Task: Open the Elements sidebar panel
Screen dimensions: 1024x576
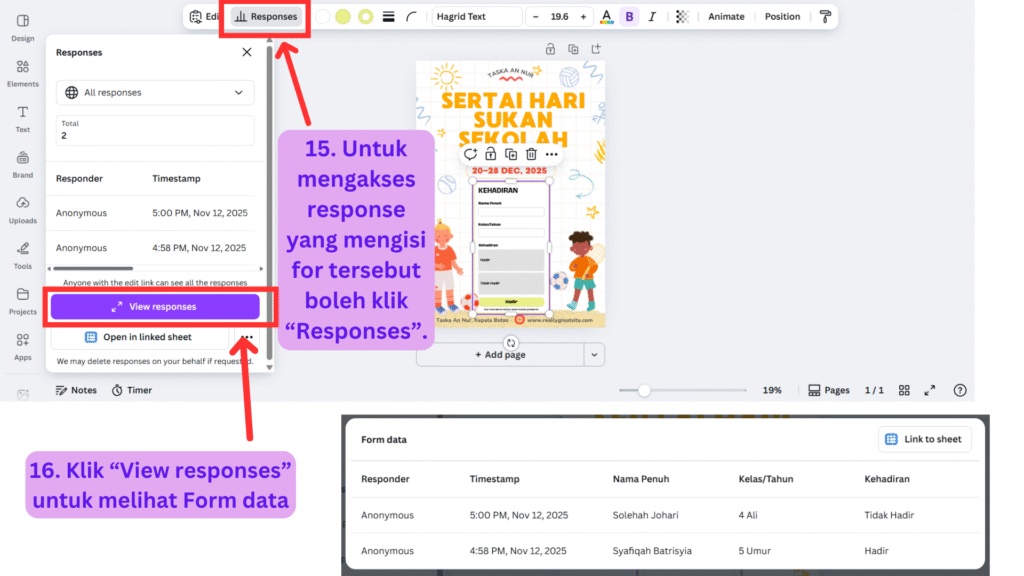Action: pos(22,72)
